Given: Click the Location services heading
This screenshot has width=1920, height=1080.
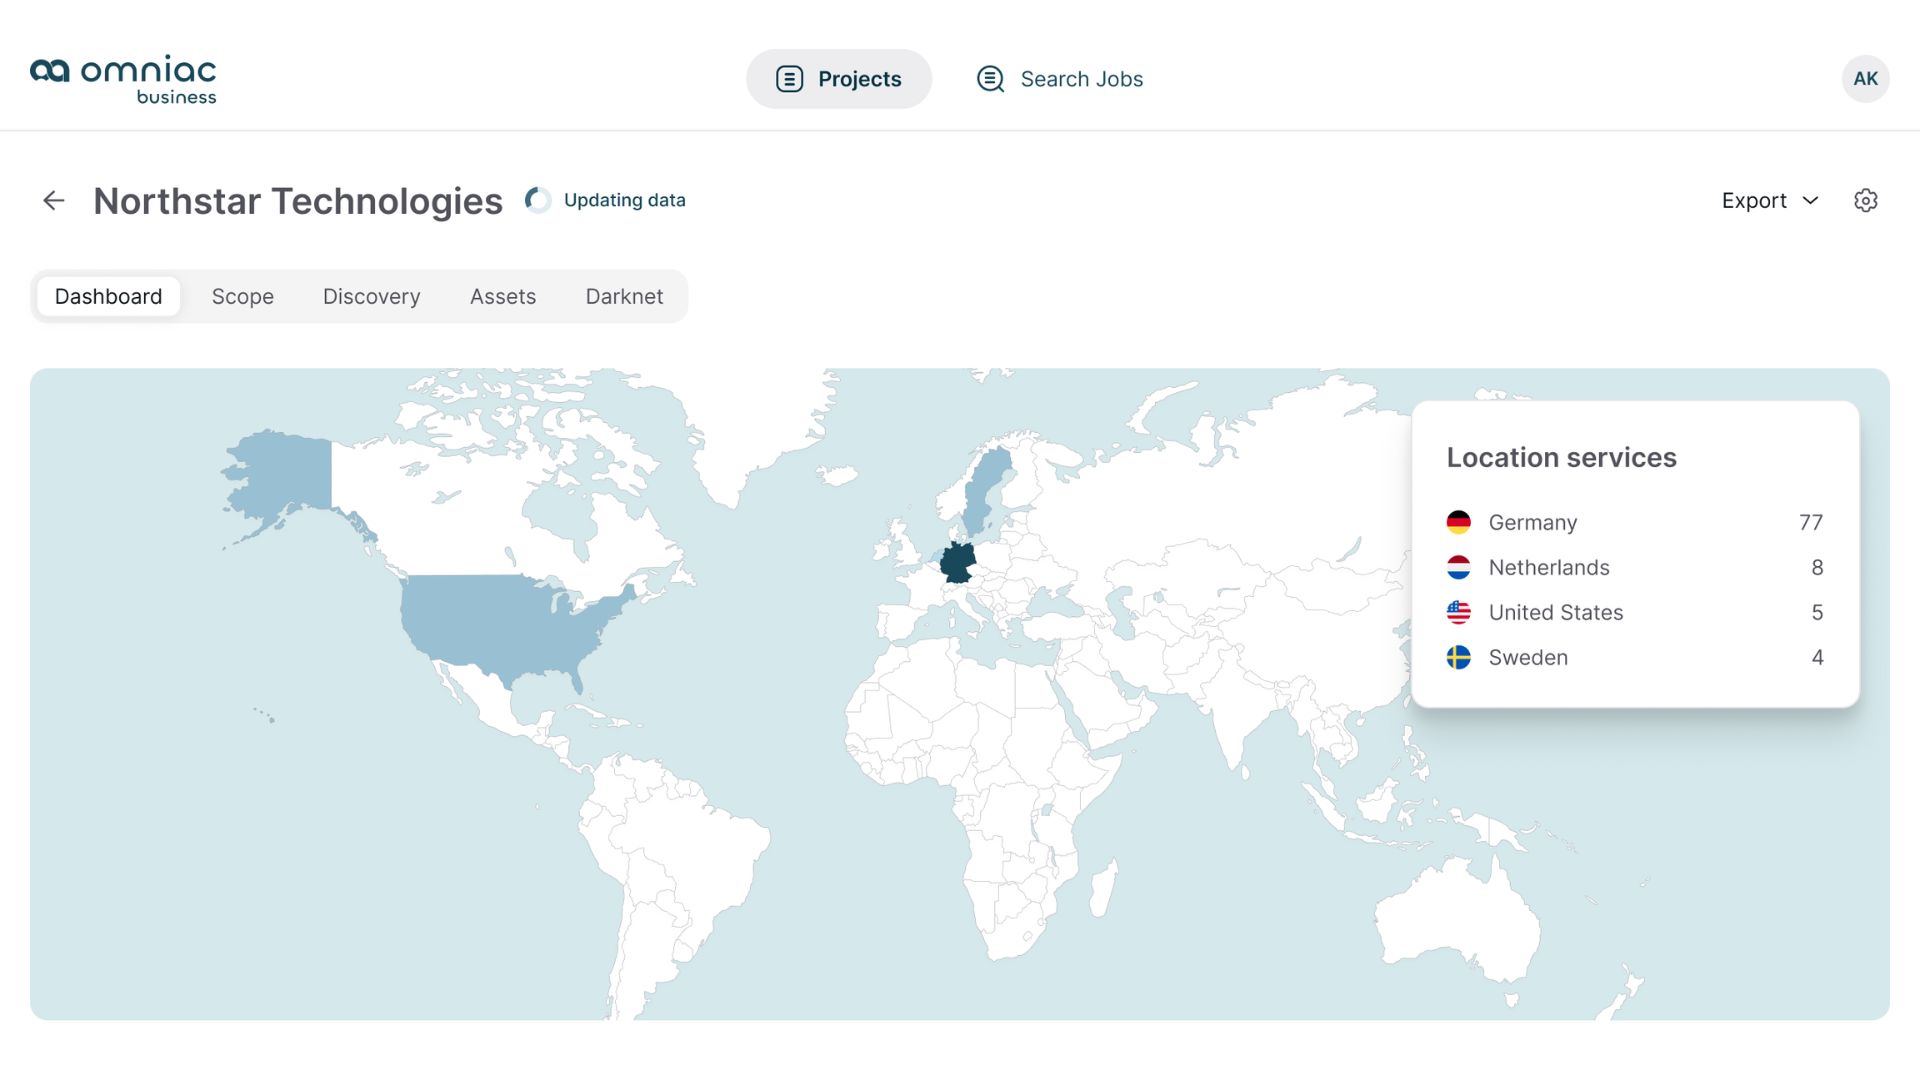Looking at the screenshot, I should click(1561, 457).
